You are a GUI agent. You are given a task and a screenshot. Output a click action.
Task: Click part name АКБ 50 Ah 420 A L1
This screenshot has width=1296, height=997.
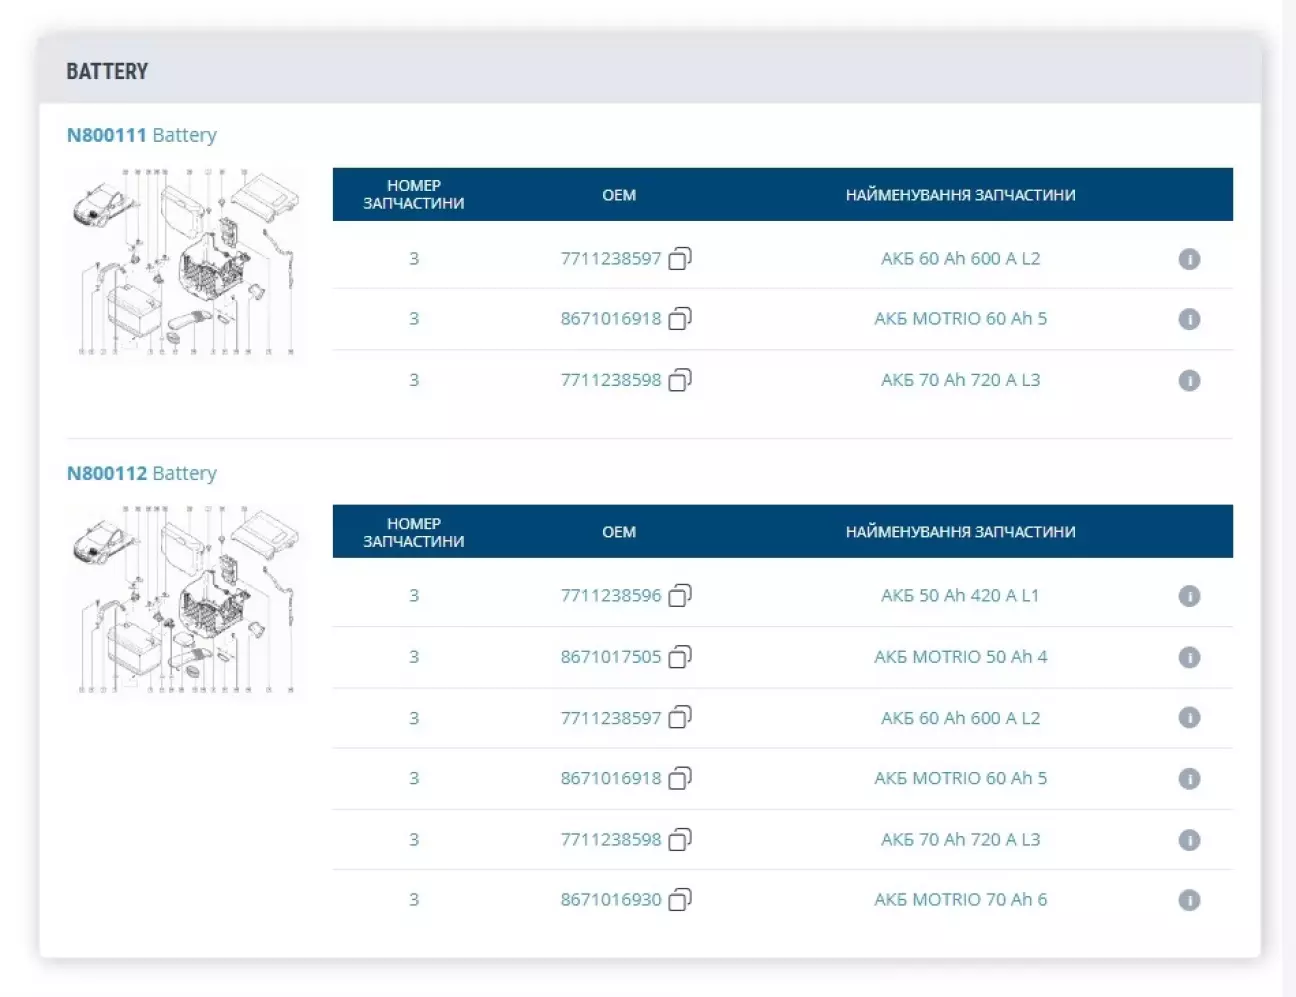959,596
